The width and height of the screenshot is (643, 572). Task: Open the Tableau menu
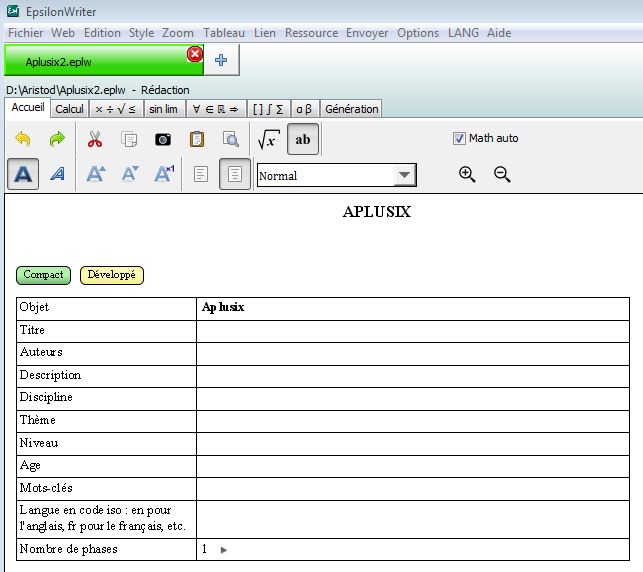pos(224,33)
